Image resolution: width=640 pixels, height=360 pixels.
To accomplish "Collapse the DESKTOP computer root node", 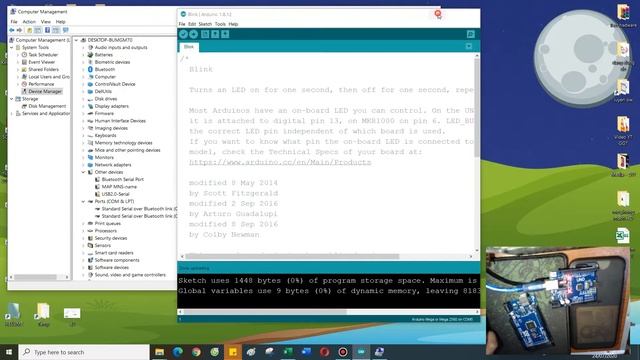I will click(x=76, y=40).
